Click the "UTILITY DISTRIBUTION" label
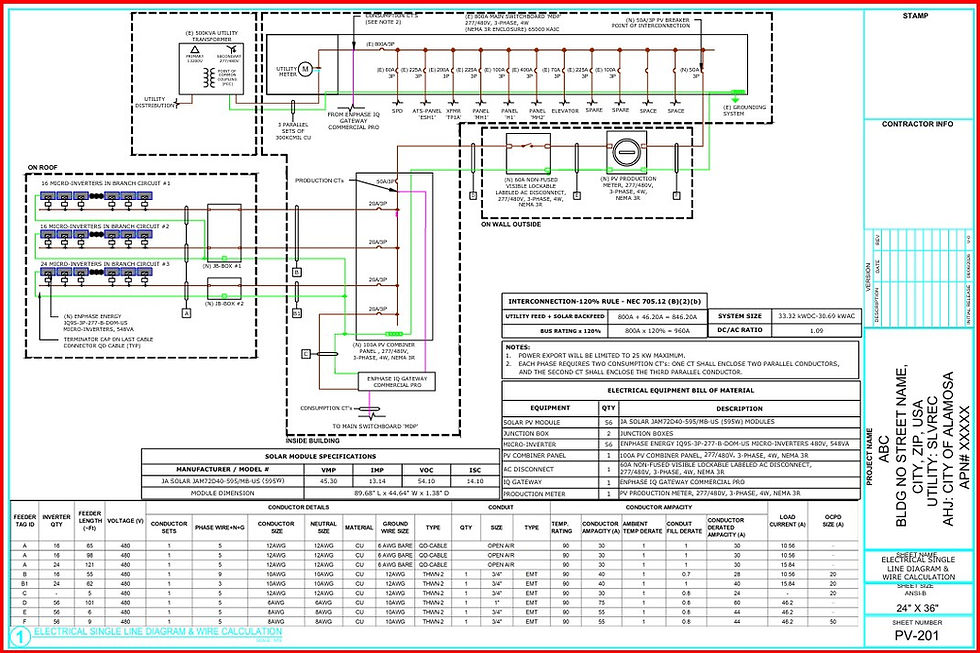The height and width of the screenshot is (653, 980). pyautogui.click(x=155, y=102)
